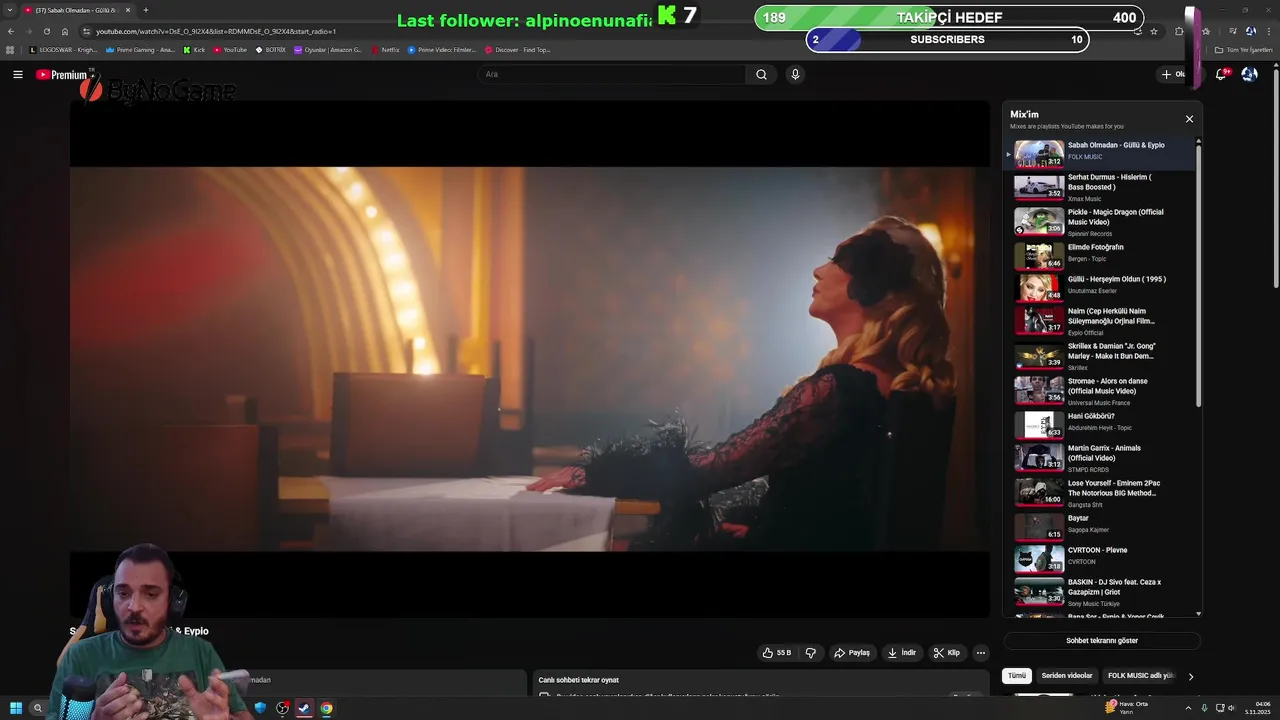The height and width of the screenshot is (720, 1280).
Task: Bookmark this page with the star icon
Action: coord(1154,31)
